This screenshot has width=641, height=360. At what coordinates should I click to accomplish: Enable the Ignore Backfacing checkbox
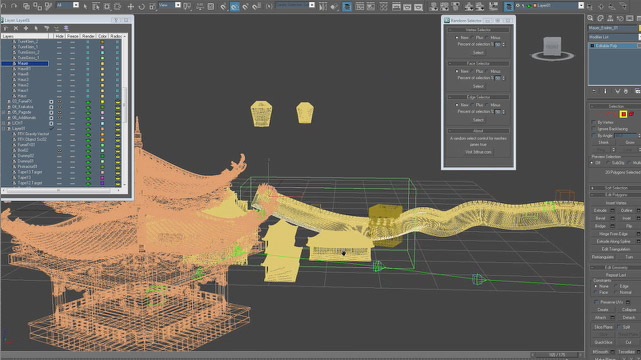pos(594,129)
